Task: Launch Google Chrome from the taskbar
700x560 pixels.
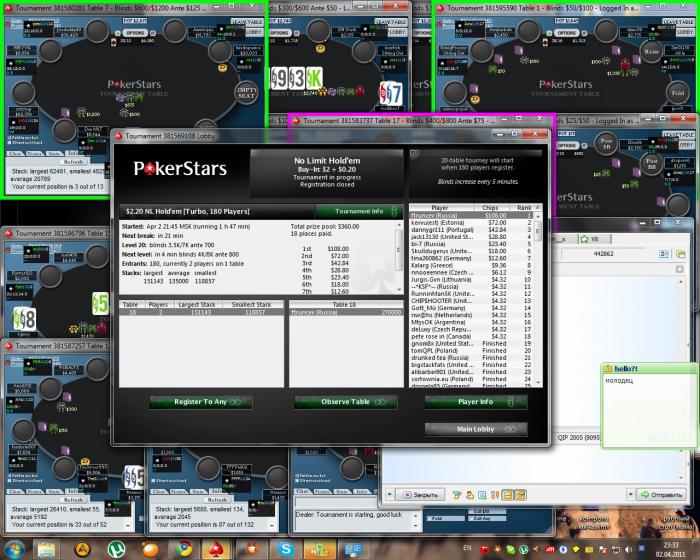Action: [x=183, y=549]
